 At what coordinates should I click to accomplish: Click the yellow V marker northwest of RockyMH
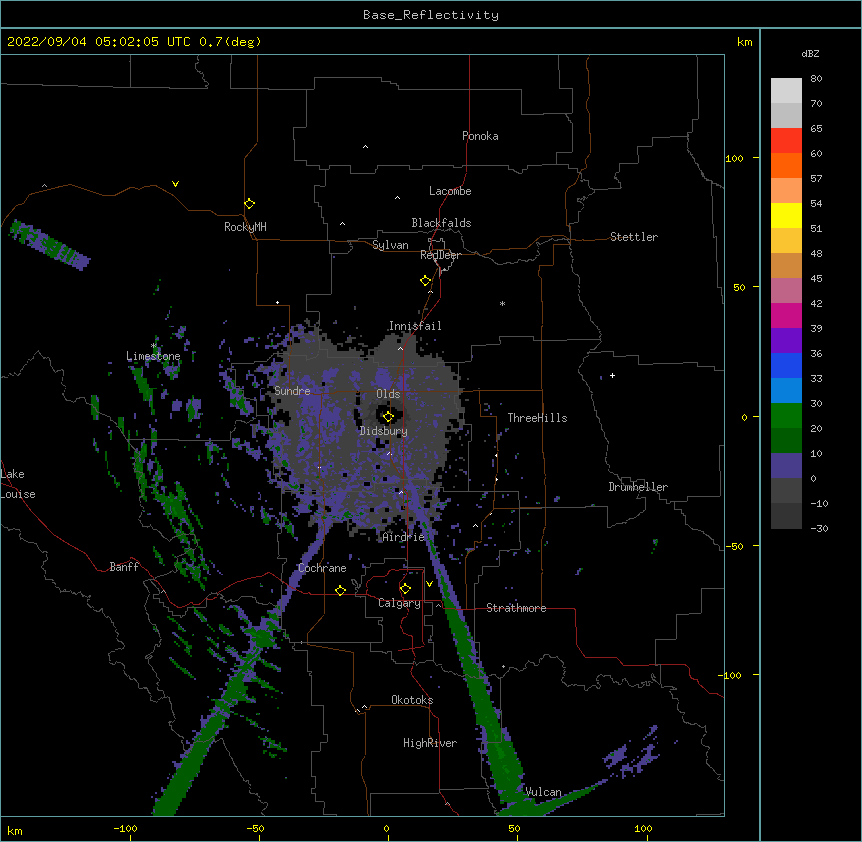(x=175, y=184)
